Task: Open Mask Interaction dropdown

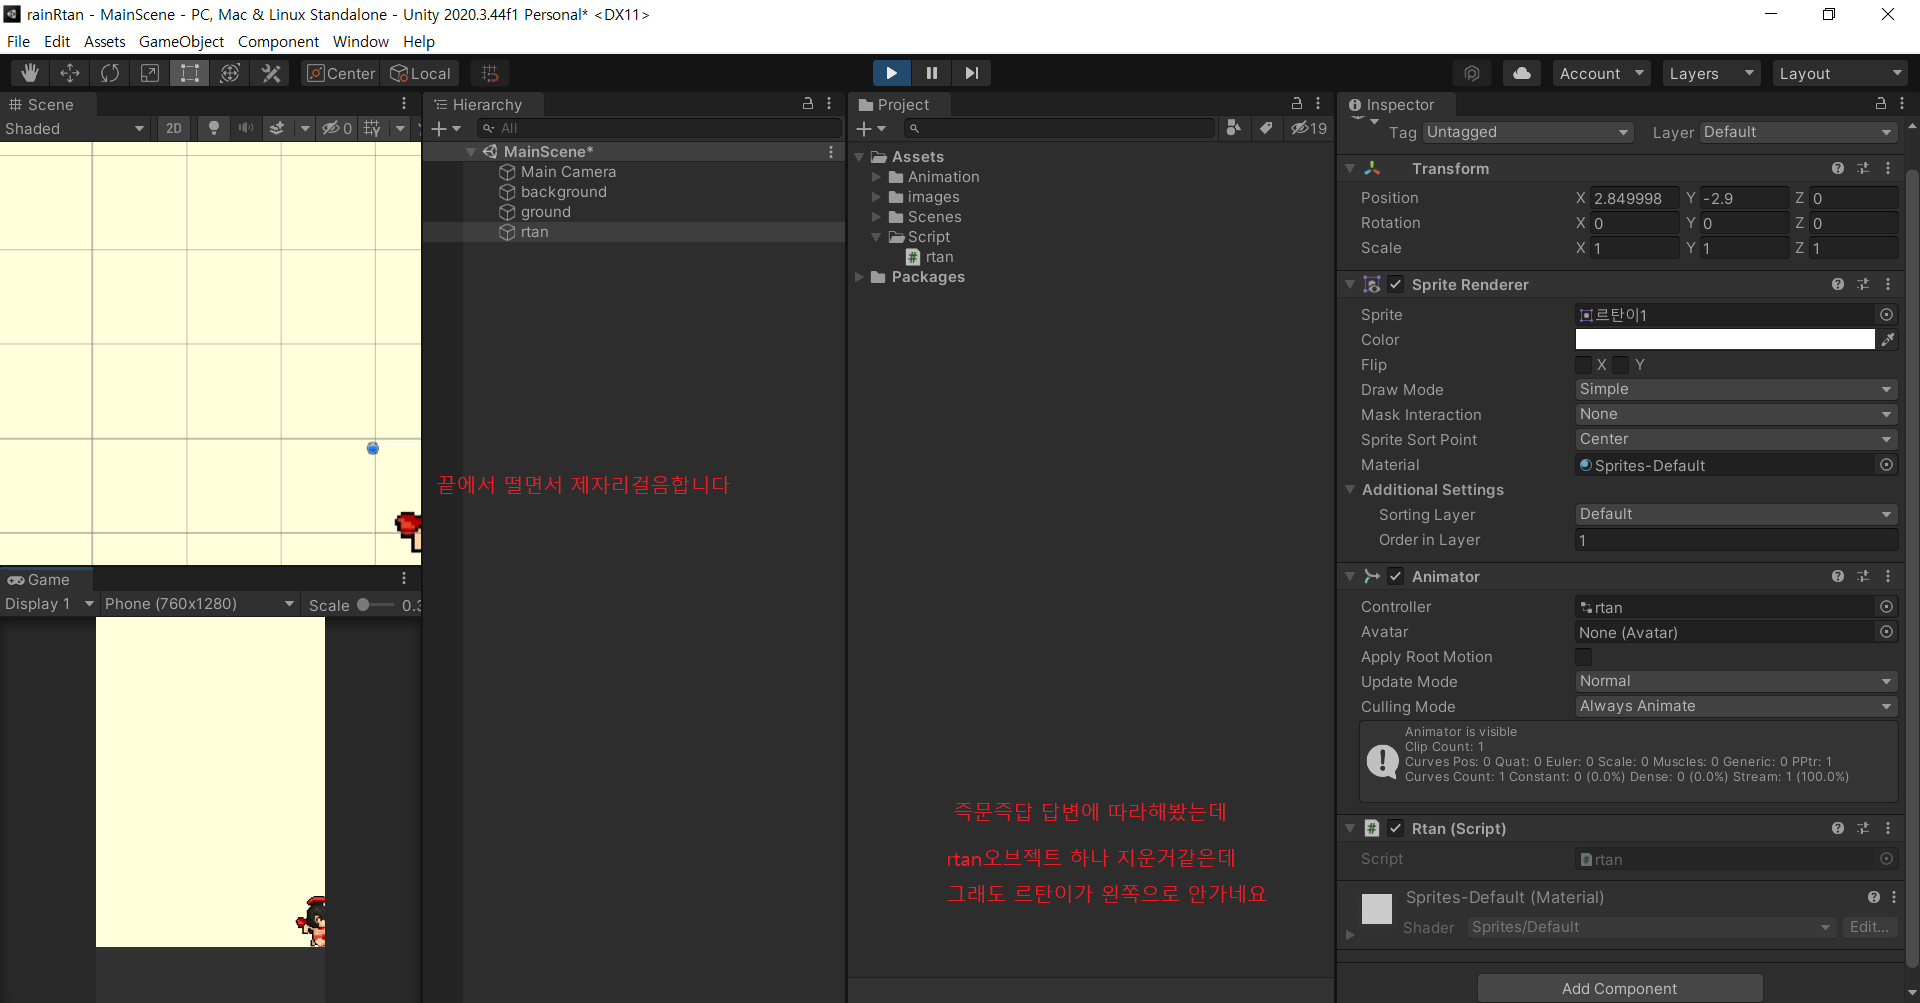Action: [1736, 414]
